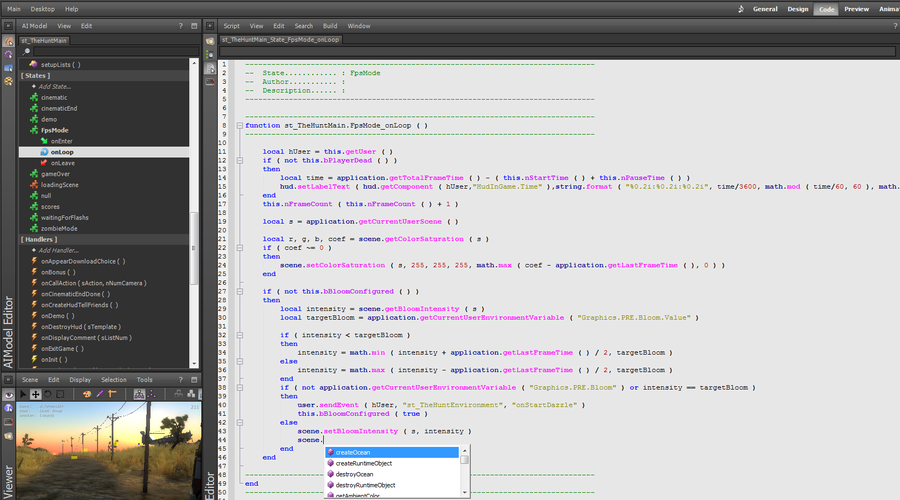Screen dimensions: 900x500
Task: Click the paint palette icon in Viewer toolbar
Action: 86,394
